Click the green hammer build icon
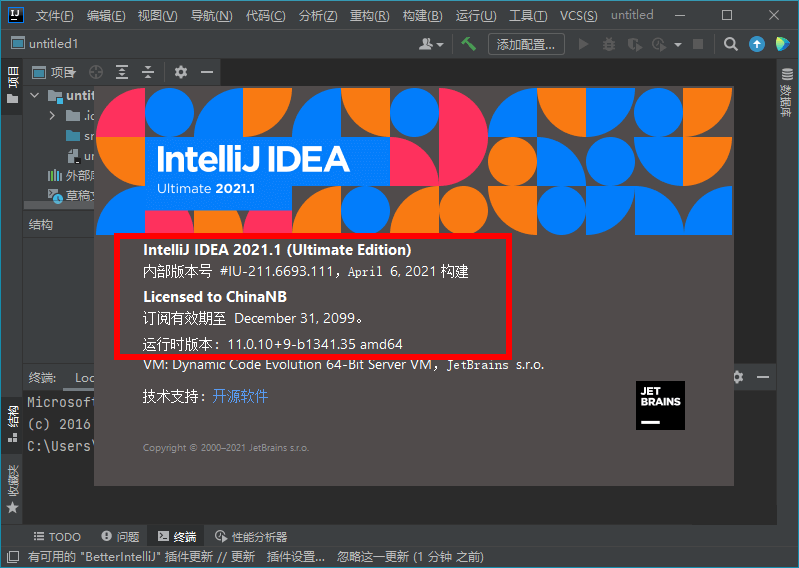Screen dimensions: 799x568 (x=468, y=44)
